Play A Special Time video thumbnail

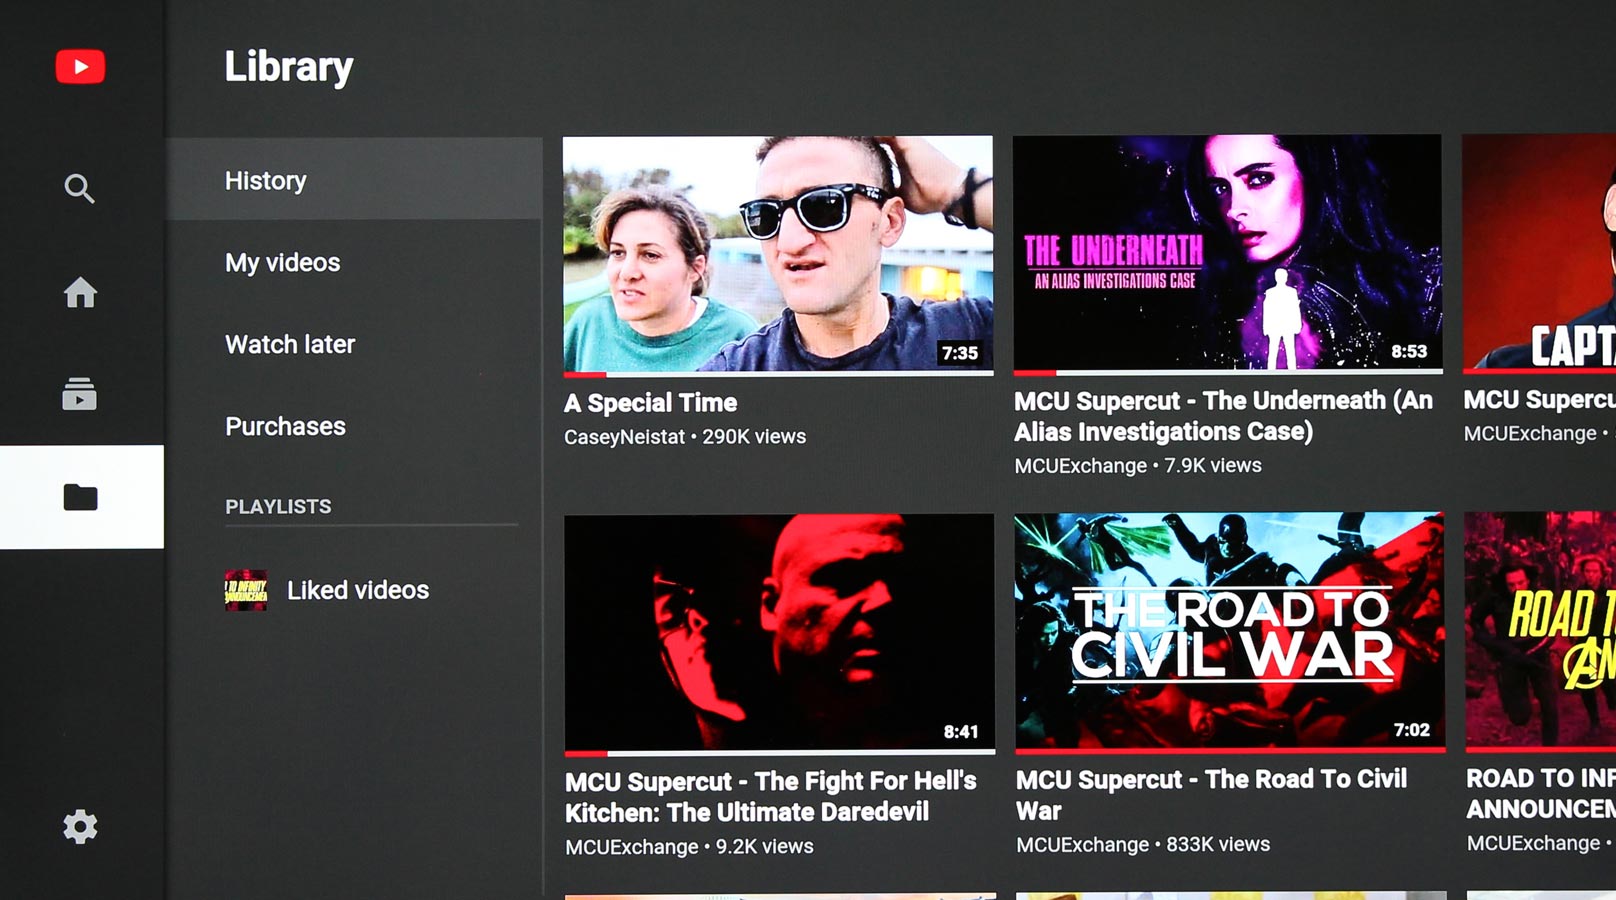point(778,254)
